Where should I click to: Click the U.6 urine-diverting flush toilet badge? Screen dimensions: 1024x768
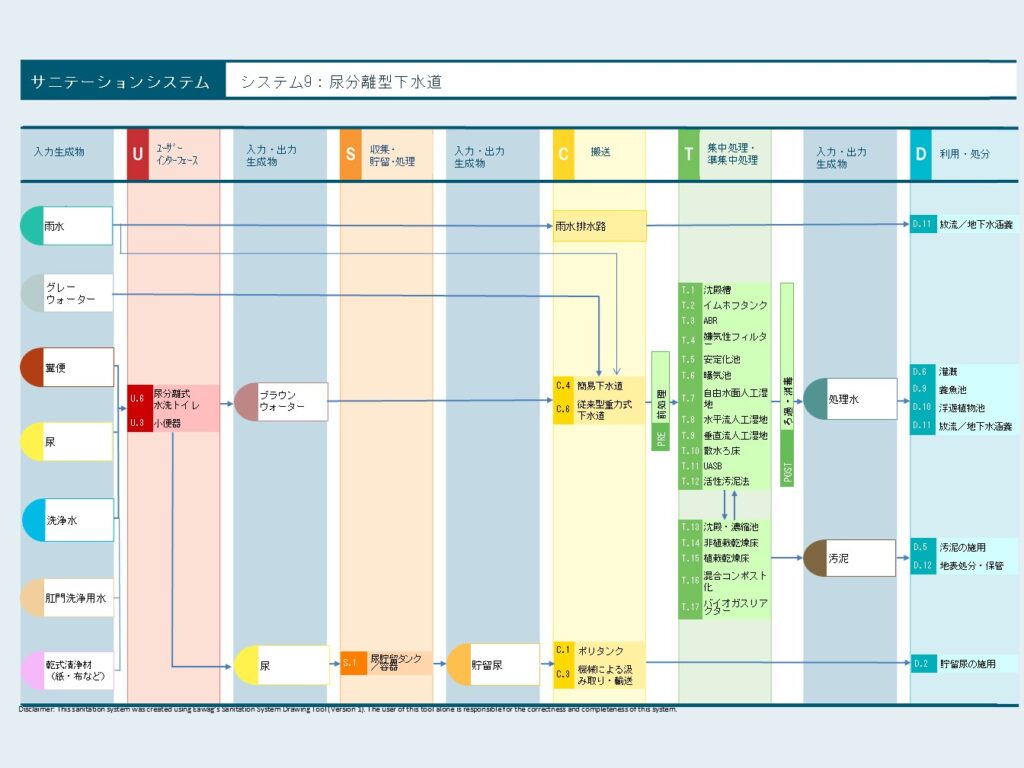[137, 395]
